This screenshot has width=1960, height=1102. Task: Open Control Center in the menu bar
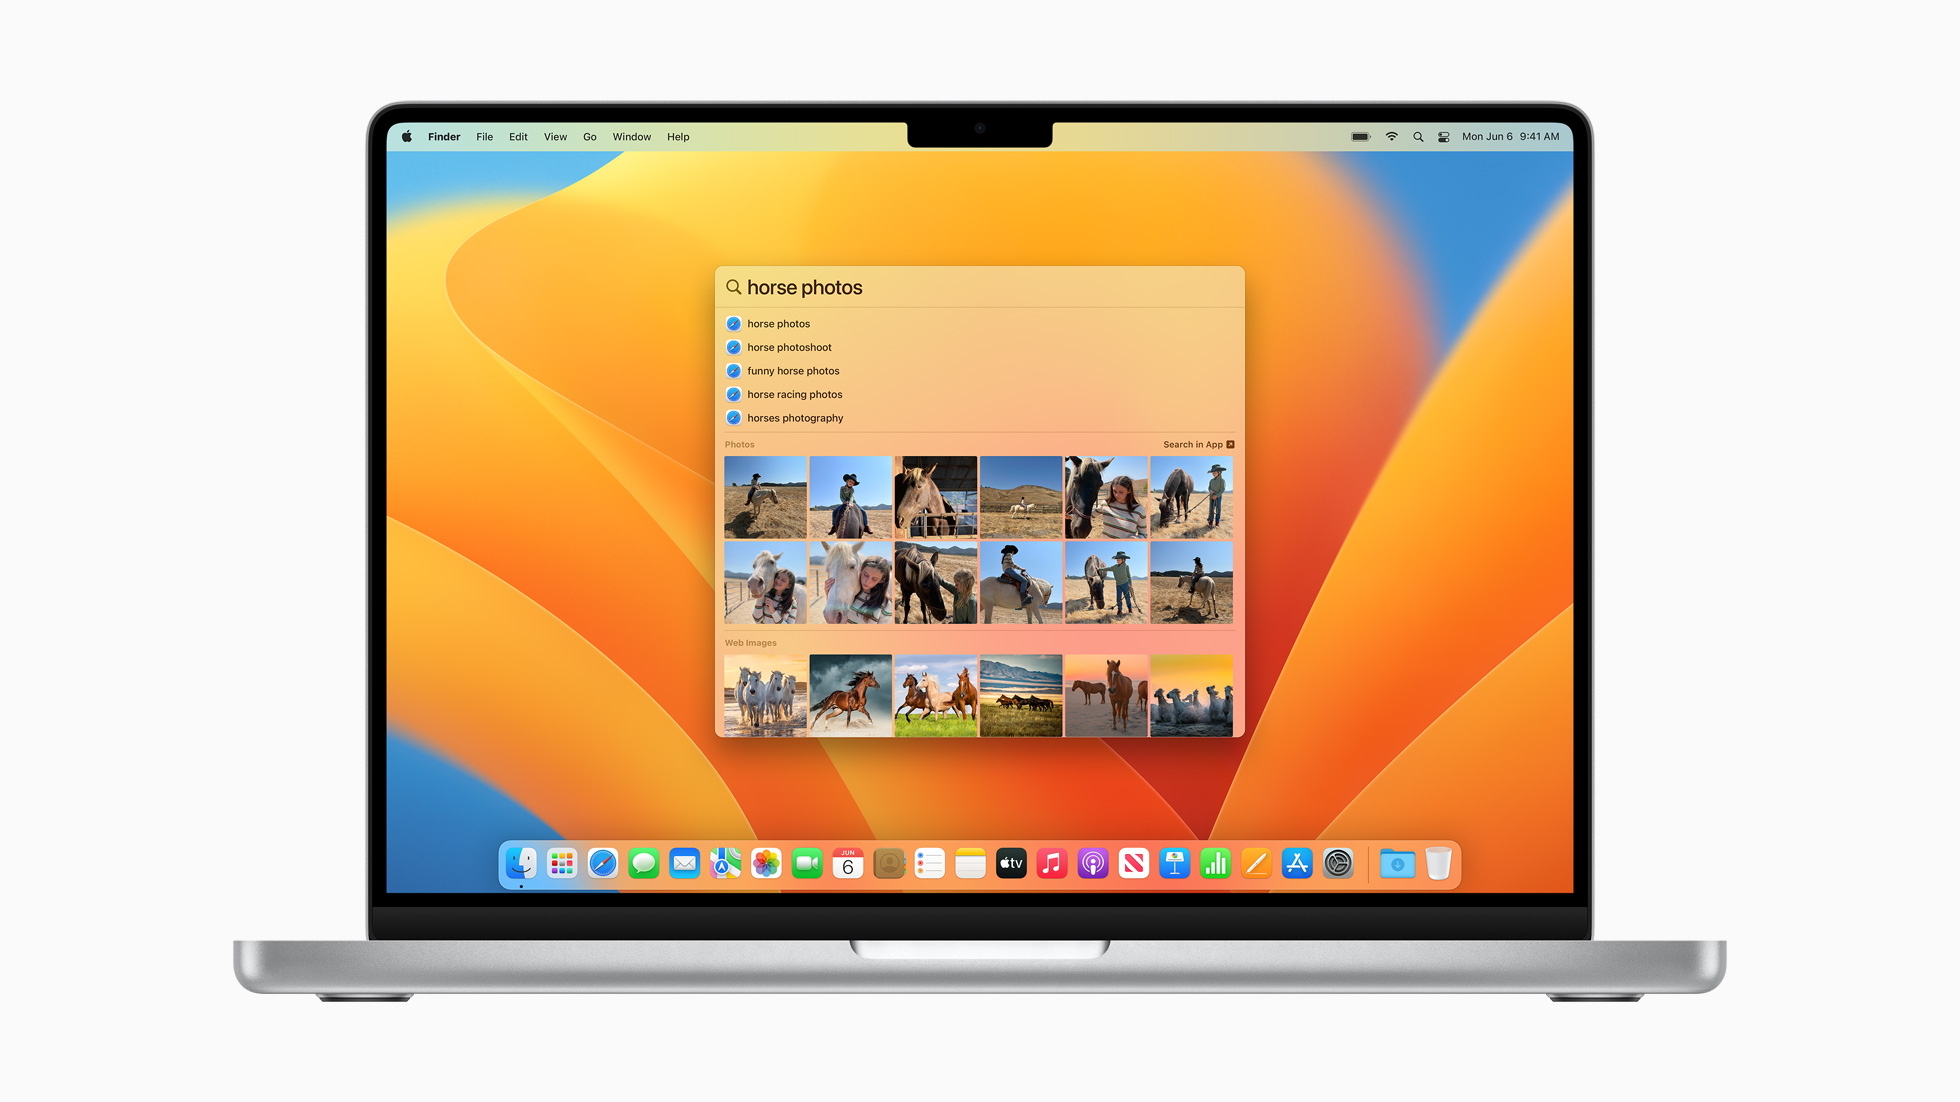(1443, 136)
